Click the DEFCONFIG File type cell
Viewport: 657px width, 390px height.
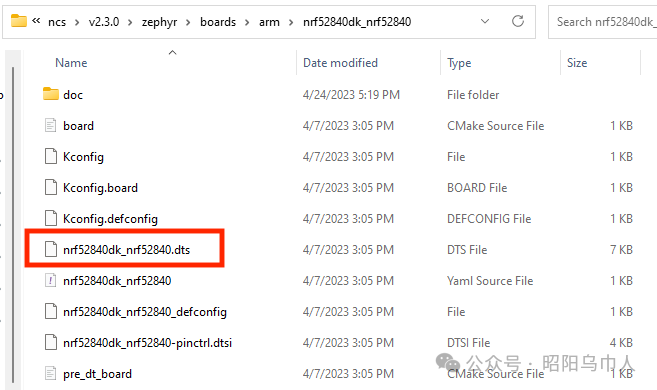(x=489, y=219)
